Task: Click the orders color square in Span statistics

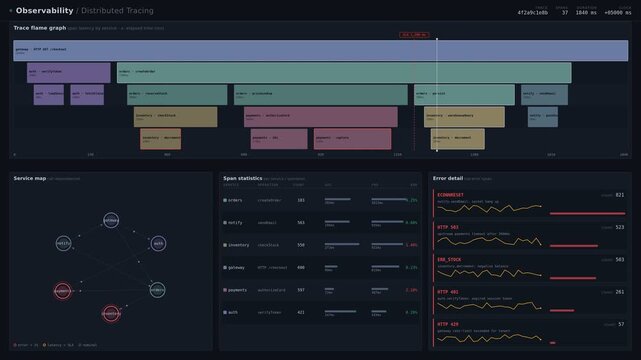Action: 225,200
